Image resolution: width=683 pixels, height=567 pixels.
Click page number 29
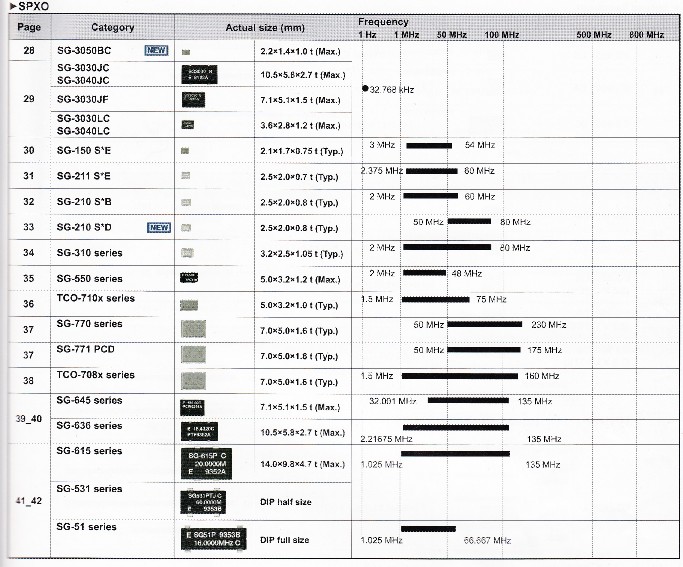click(x=29, y=99)
